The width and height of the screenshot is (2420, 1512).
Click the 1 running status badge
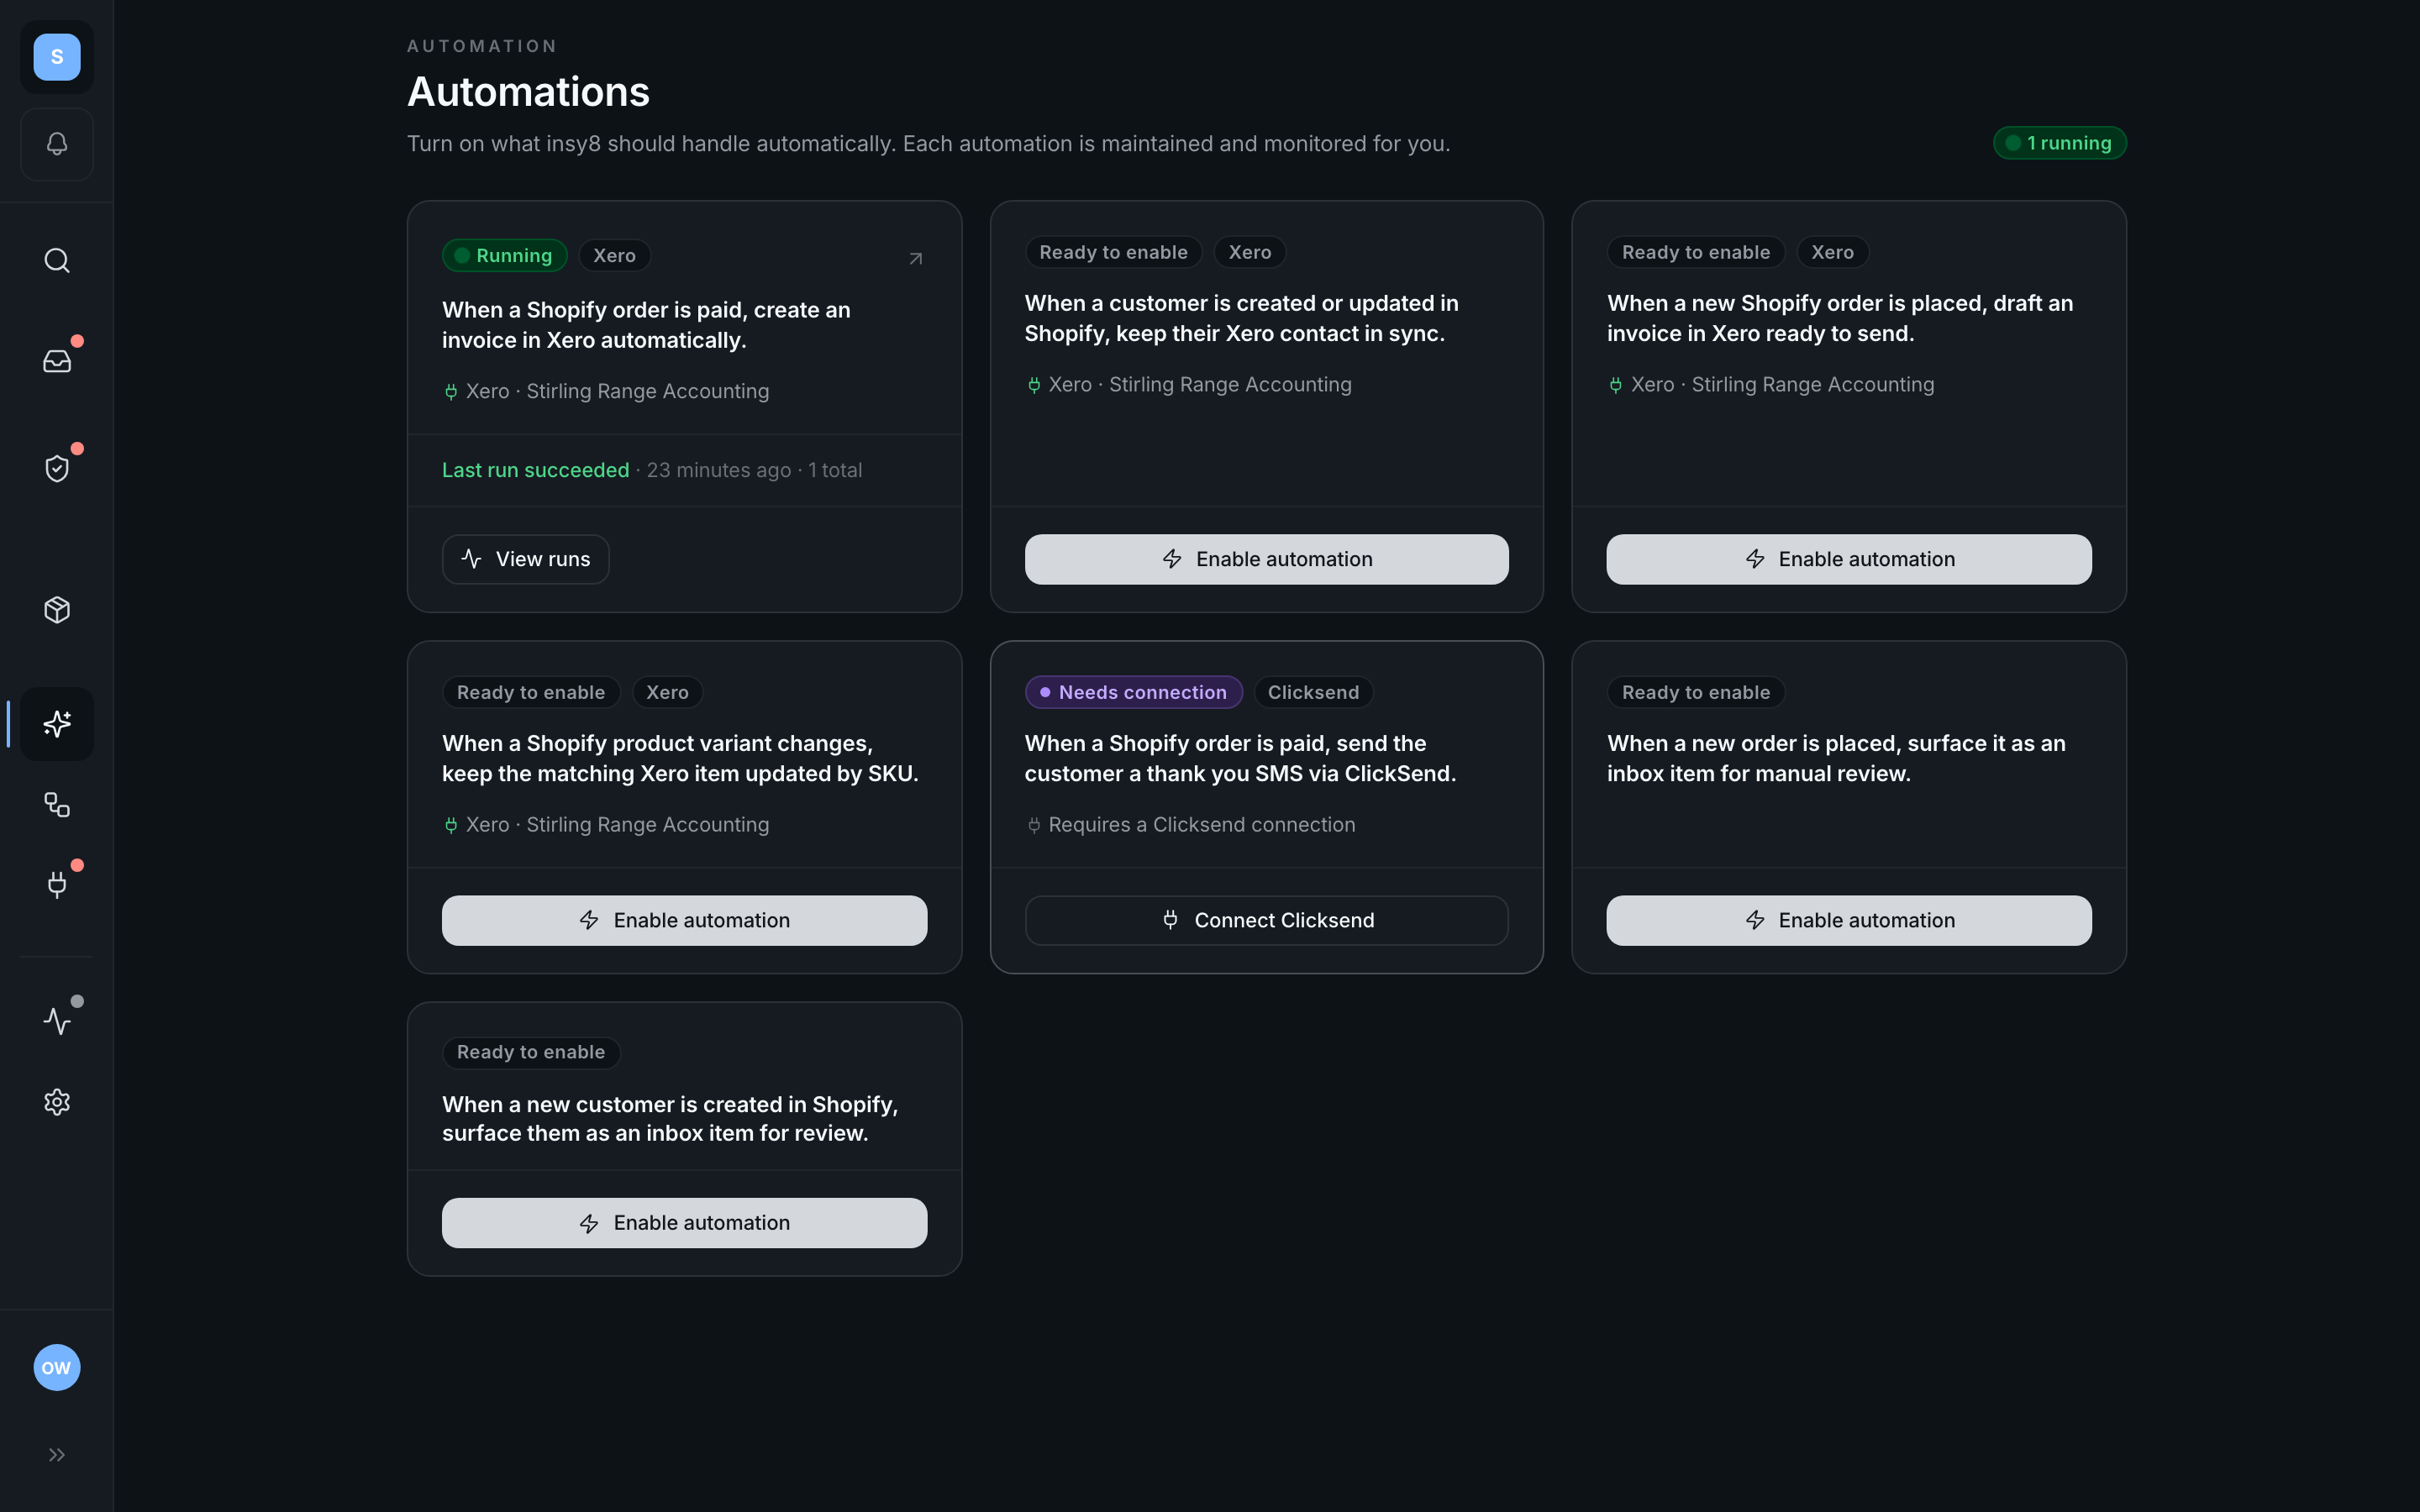pos(2059,143)
